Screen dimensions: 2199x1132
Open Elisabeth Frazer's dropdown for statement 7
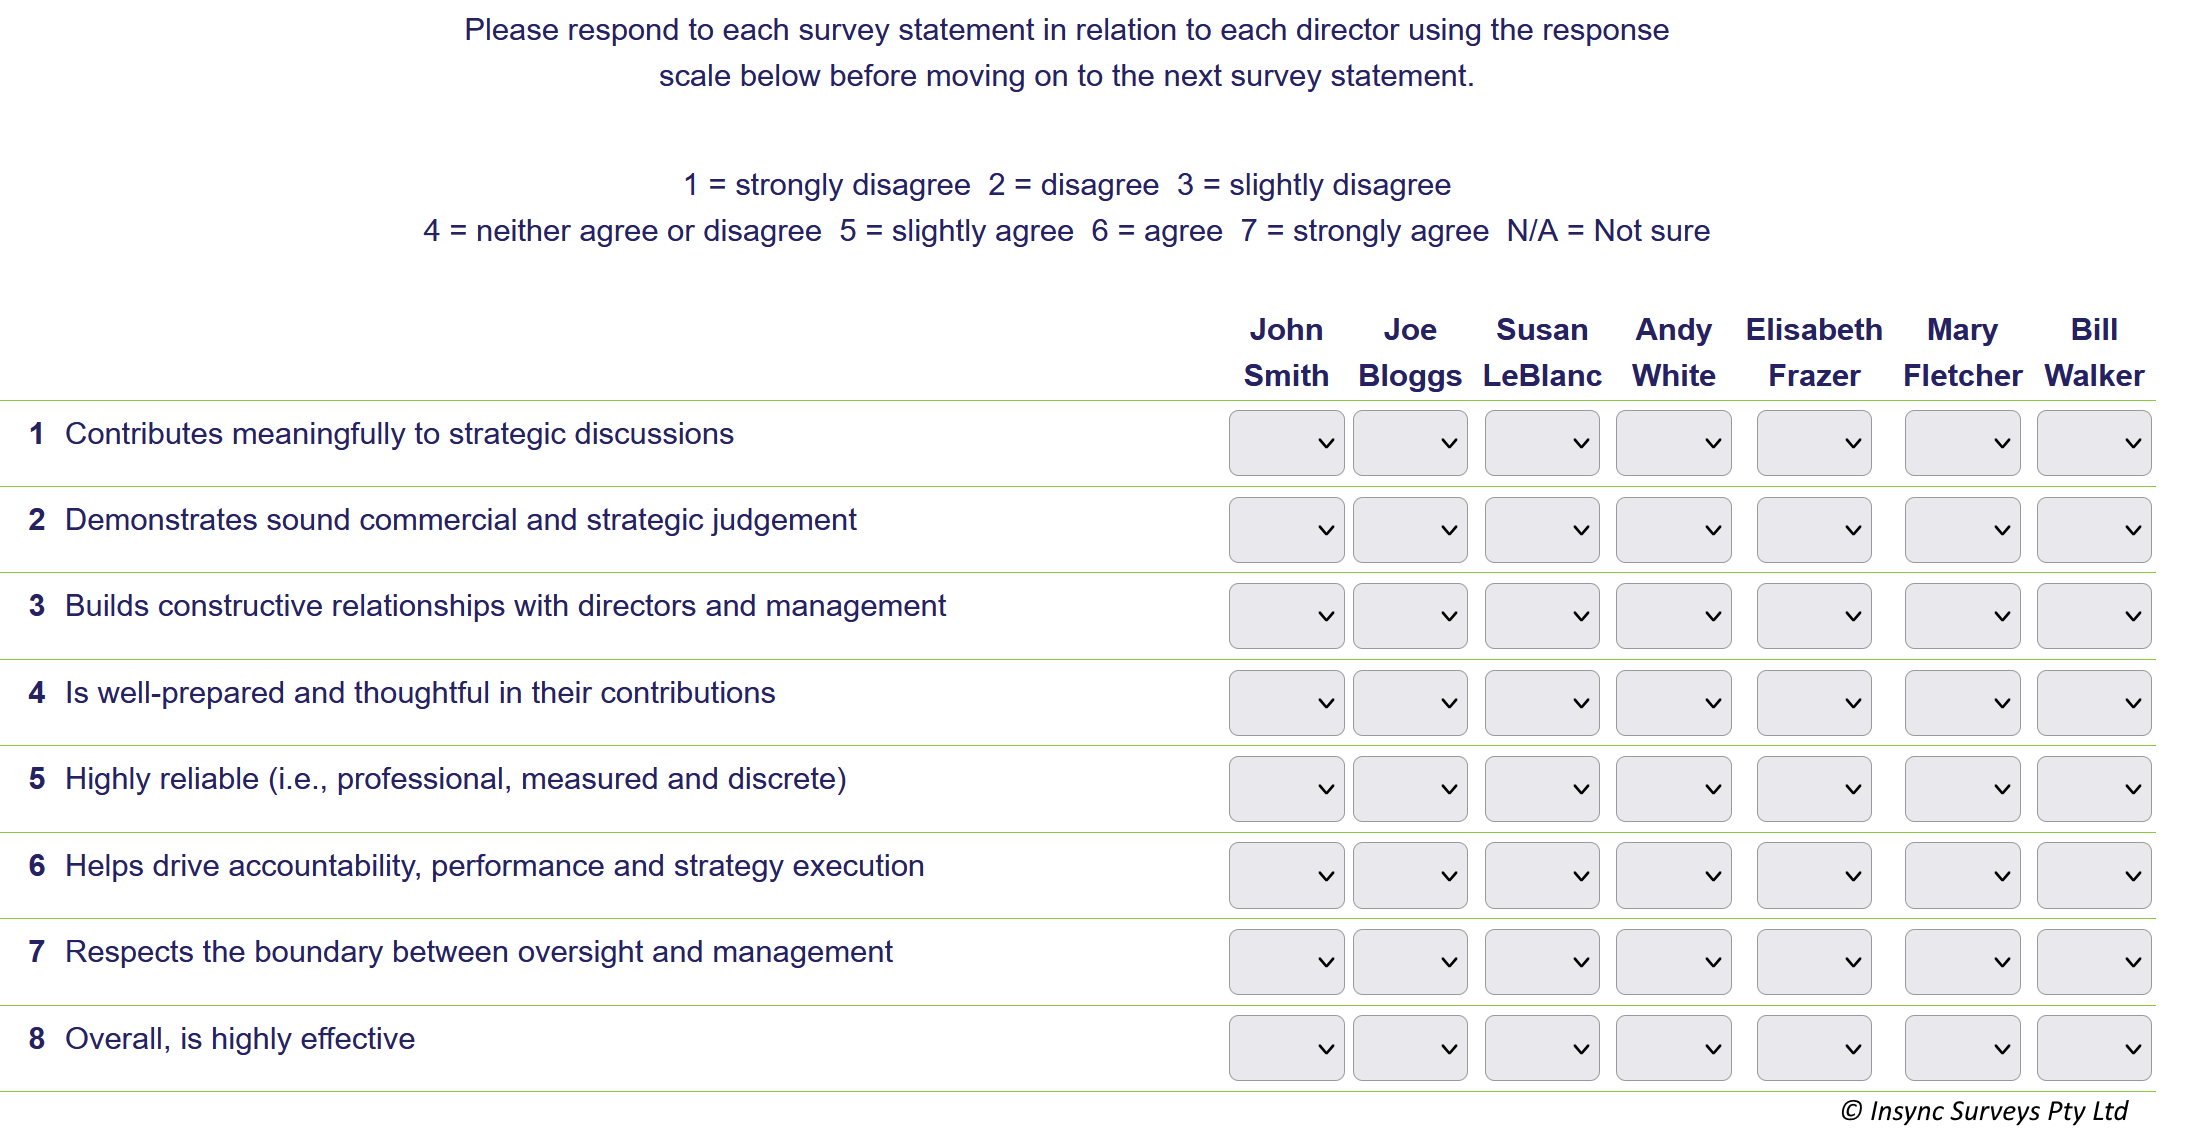coord(1813,961)
